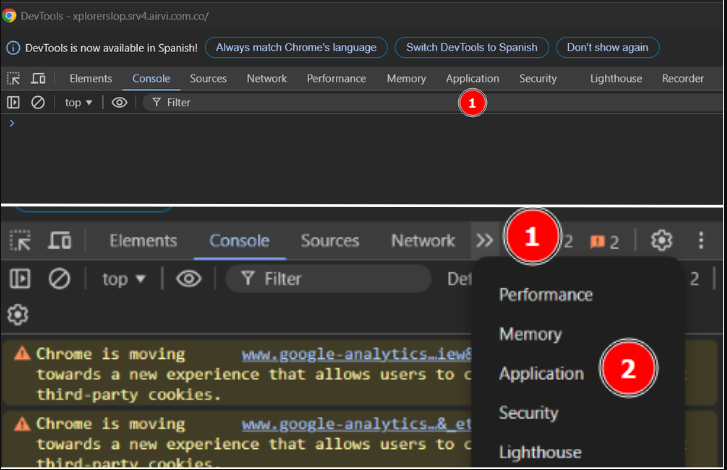
Task: Click the orange issues counter badge
Action: (605, 241)
